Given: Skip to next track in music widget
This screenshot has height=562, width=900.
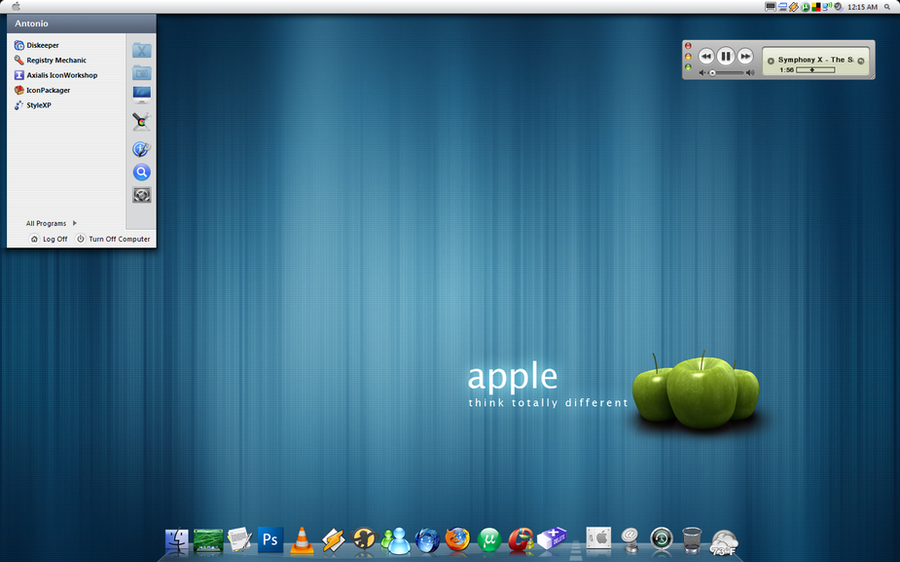Looking at the screenshot, I should pos(745,56).
